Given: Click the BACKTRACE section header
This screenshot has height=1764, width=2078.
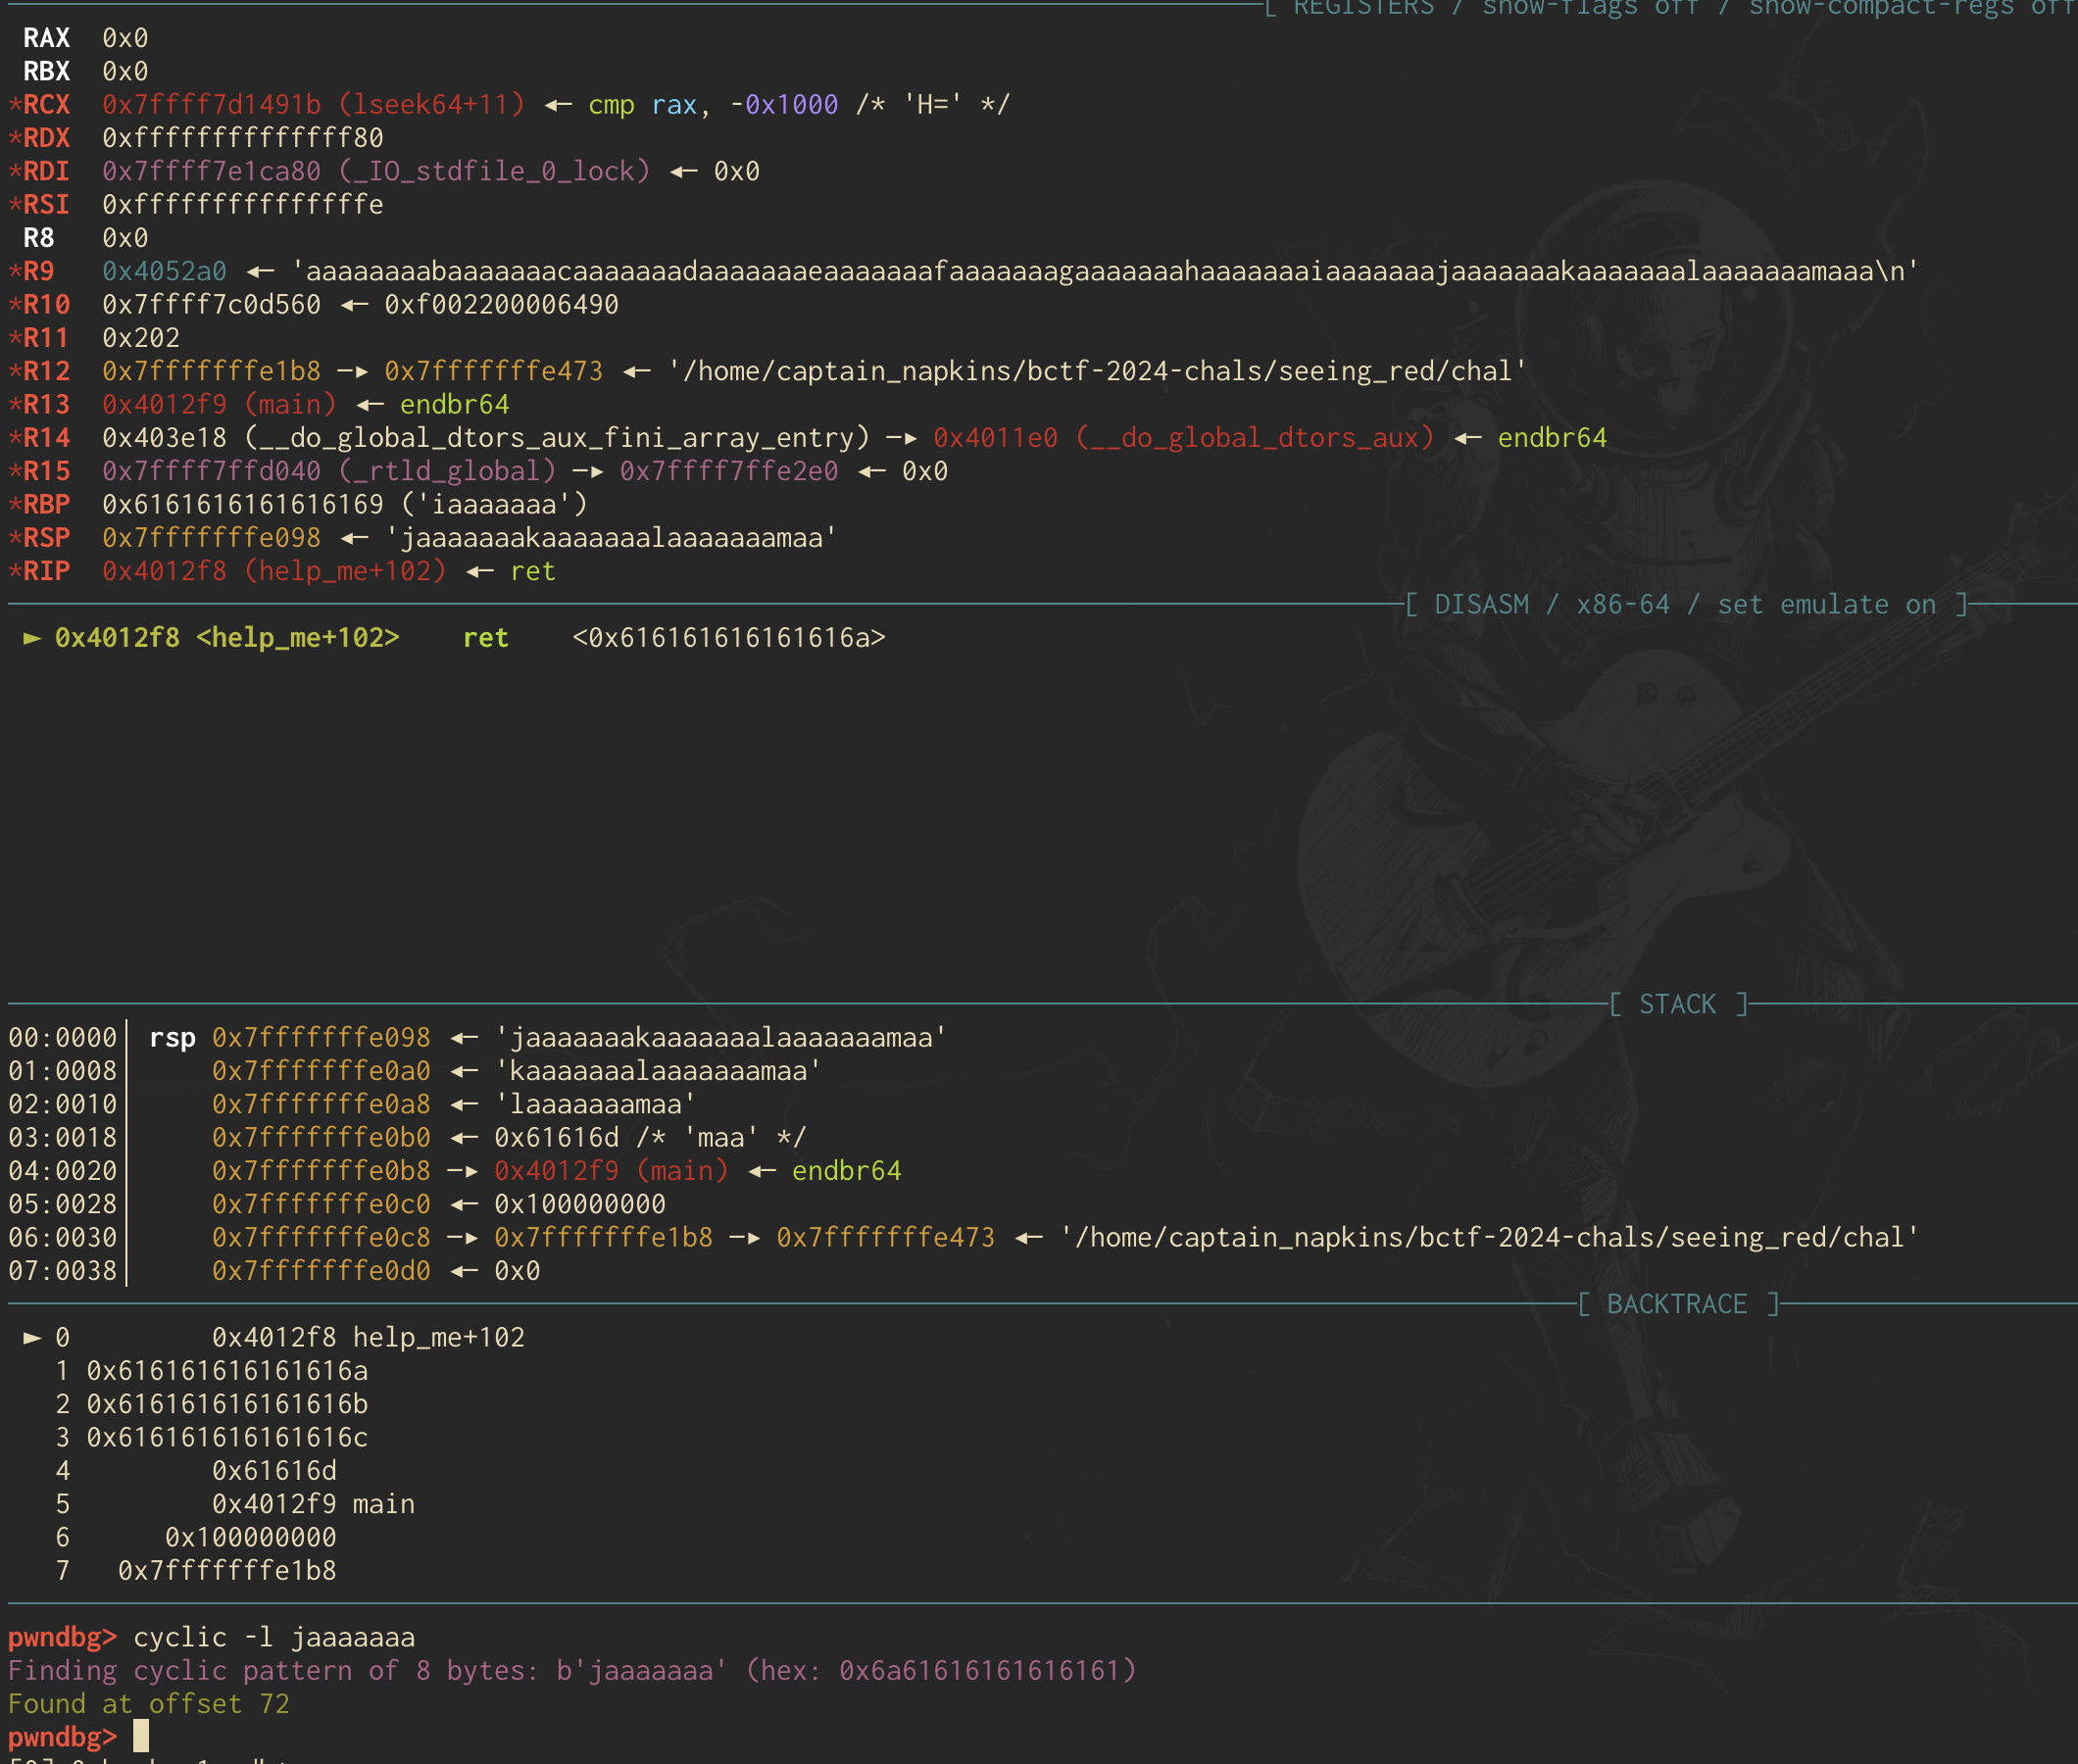Looking at the screenshot, I should [1677, 1304].
